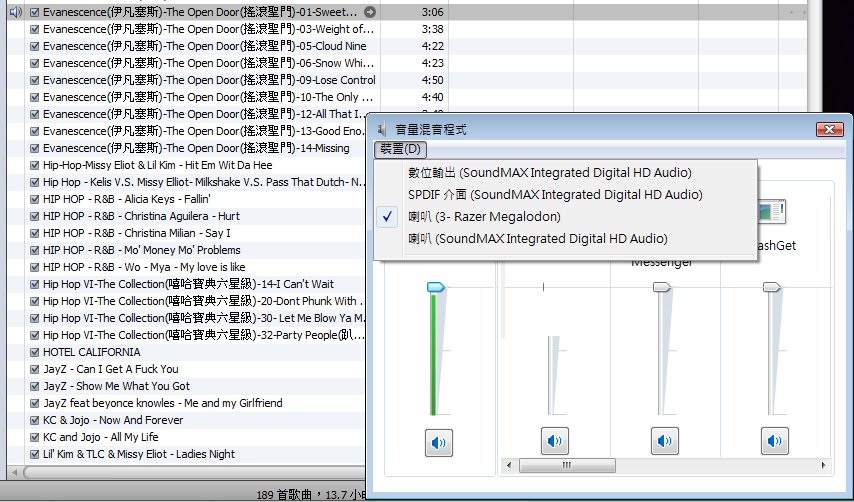The height and width of the screenshot is (502, 854).
Task: Click the FlashGet volume slider handle
Action: (x=772, y=286)
